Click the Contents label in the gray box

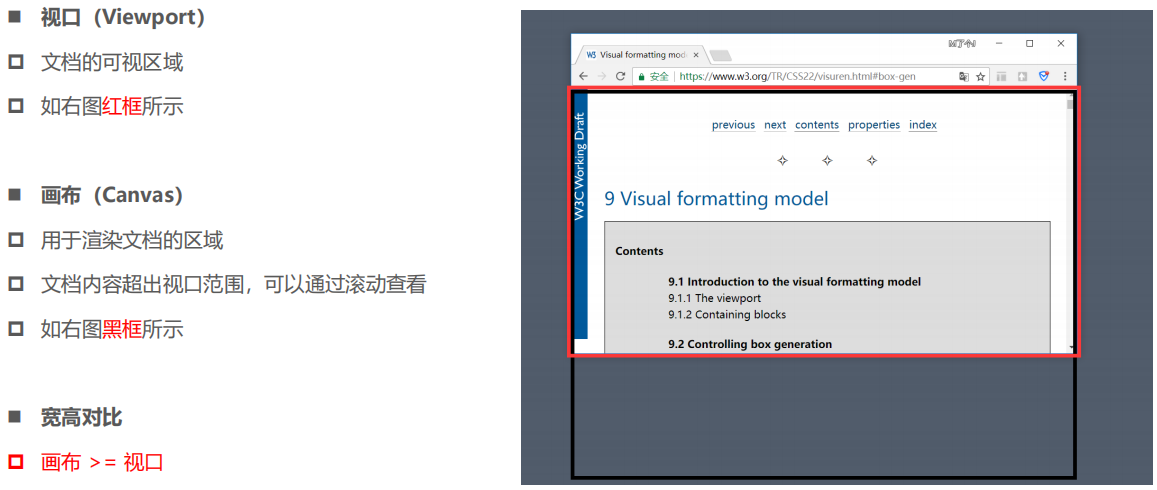639,251
